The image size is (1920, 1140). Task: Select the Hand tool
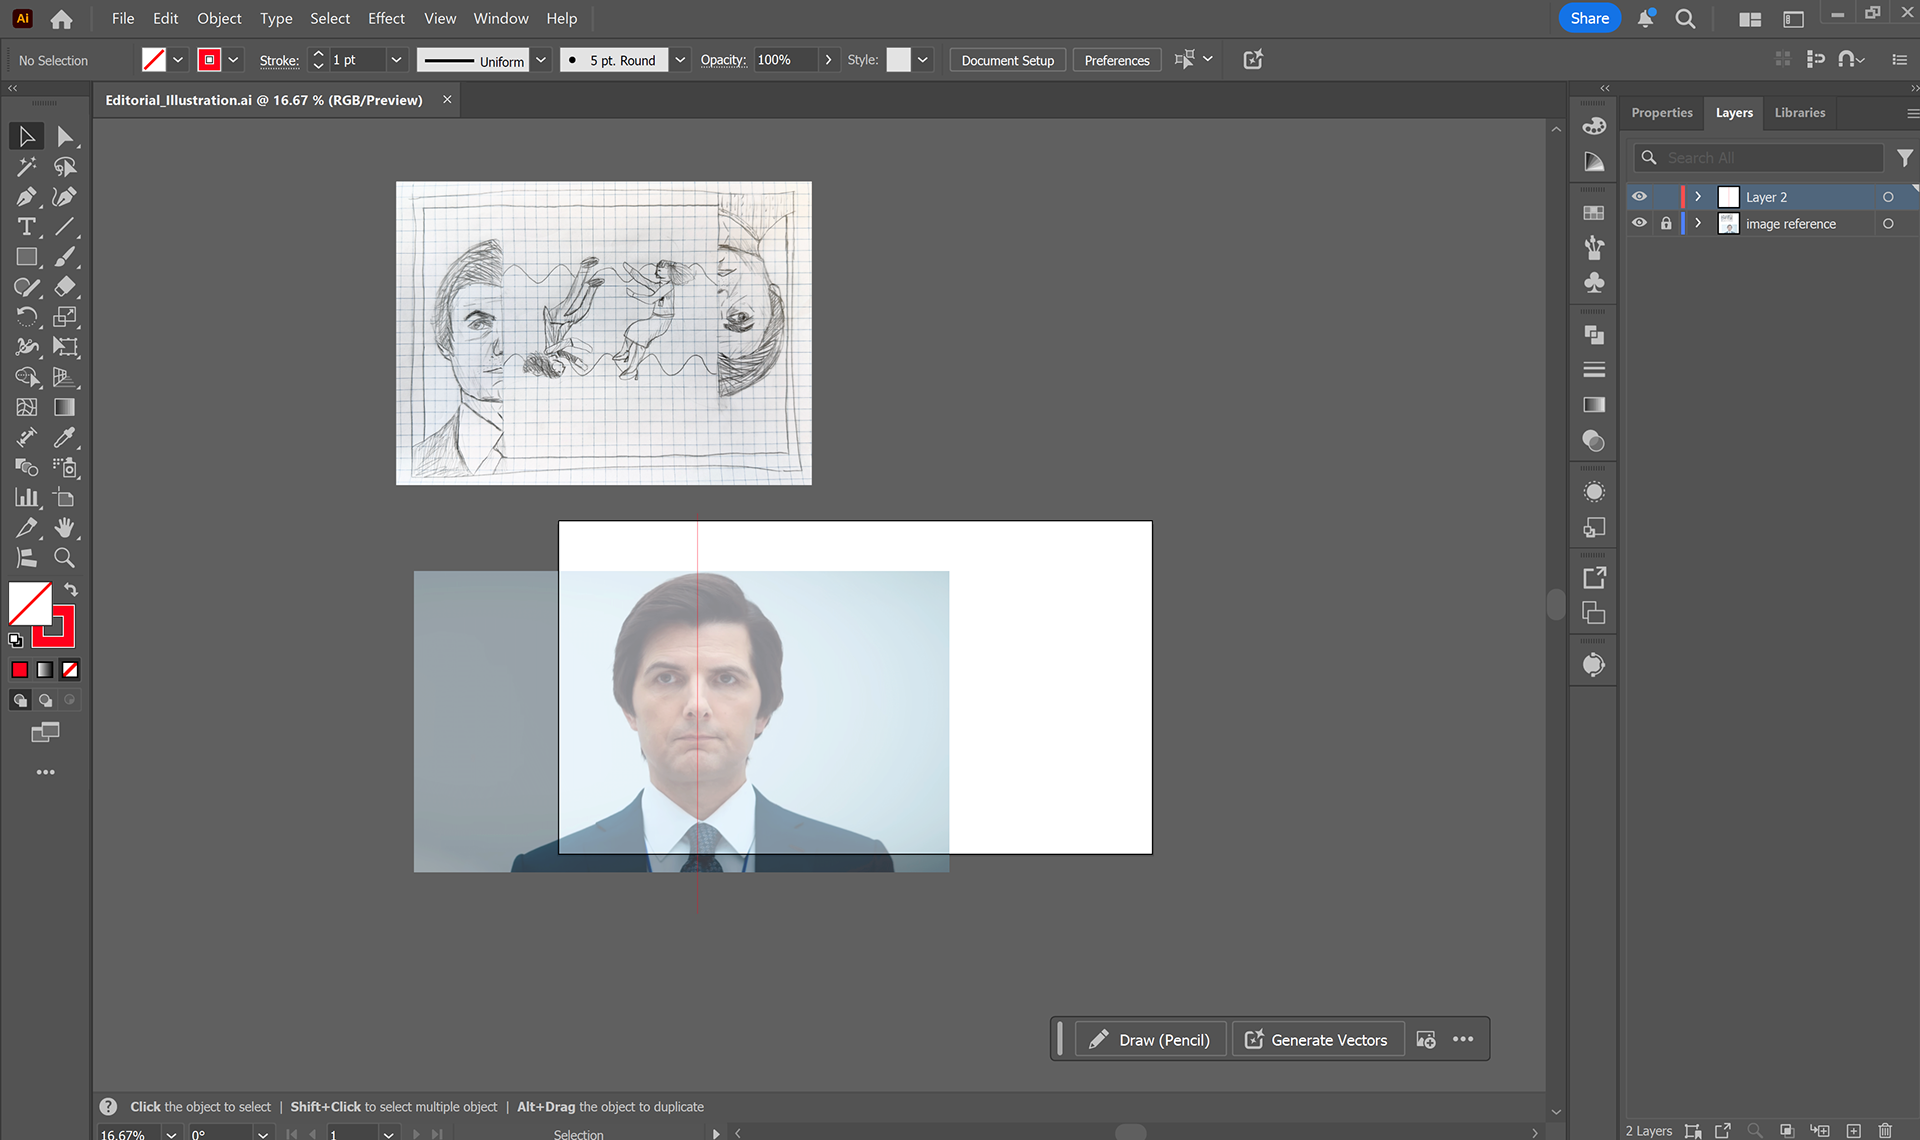point(64,528)
